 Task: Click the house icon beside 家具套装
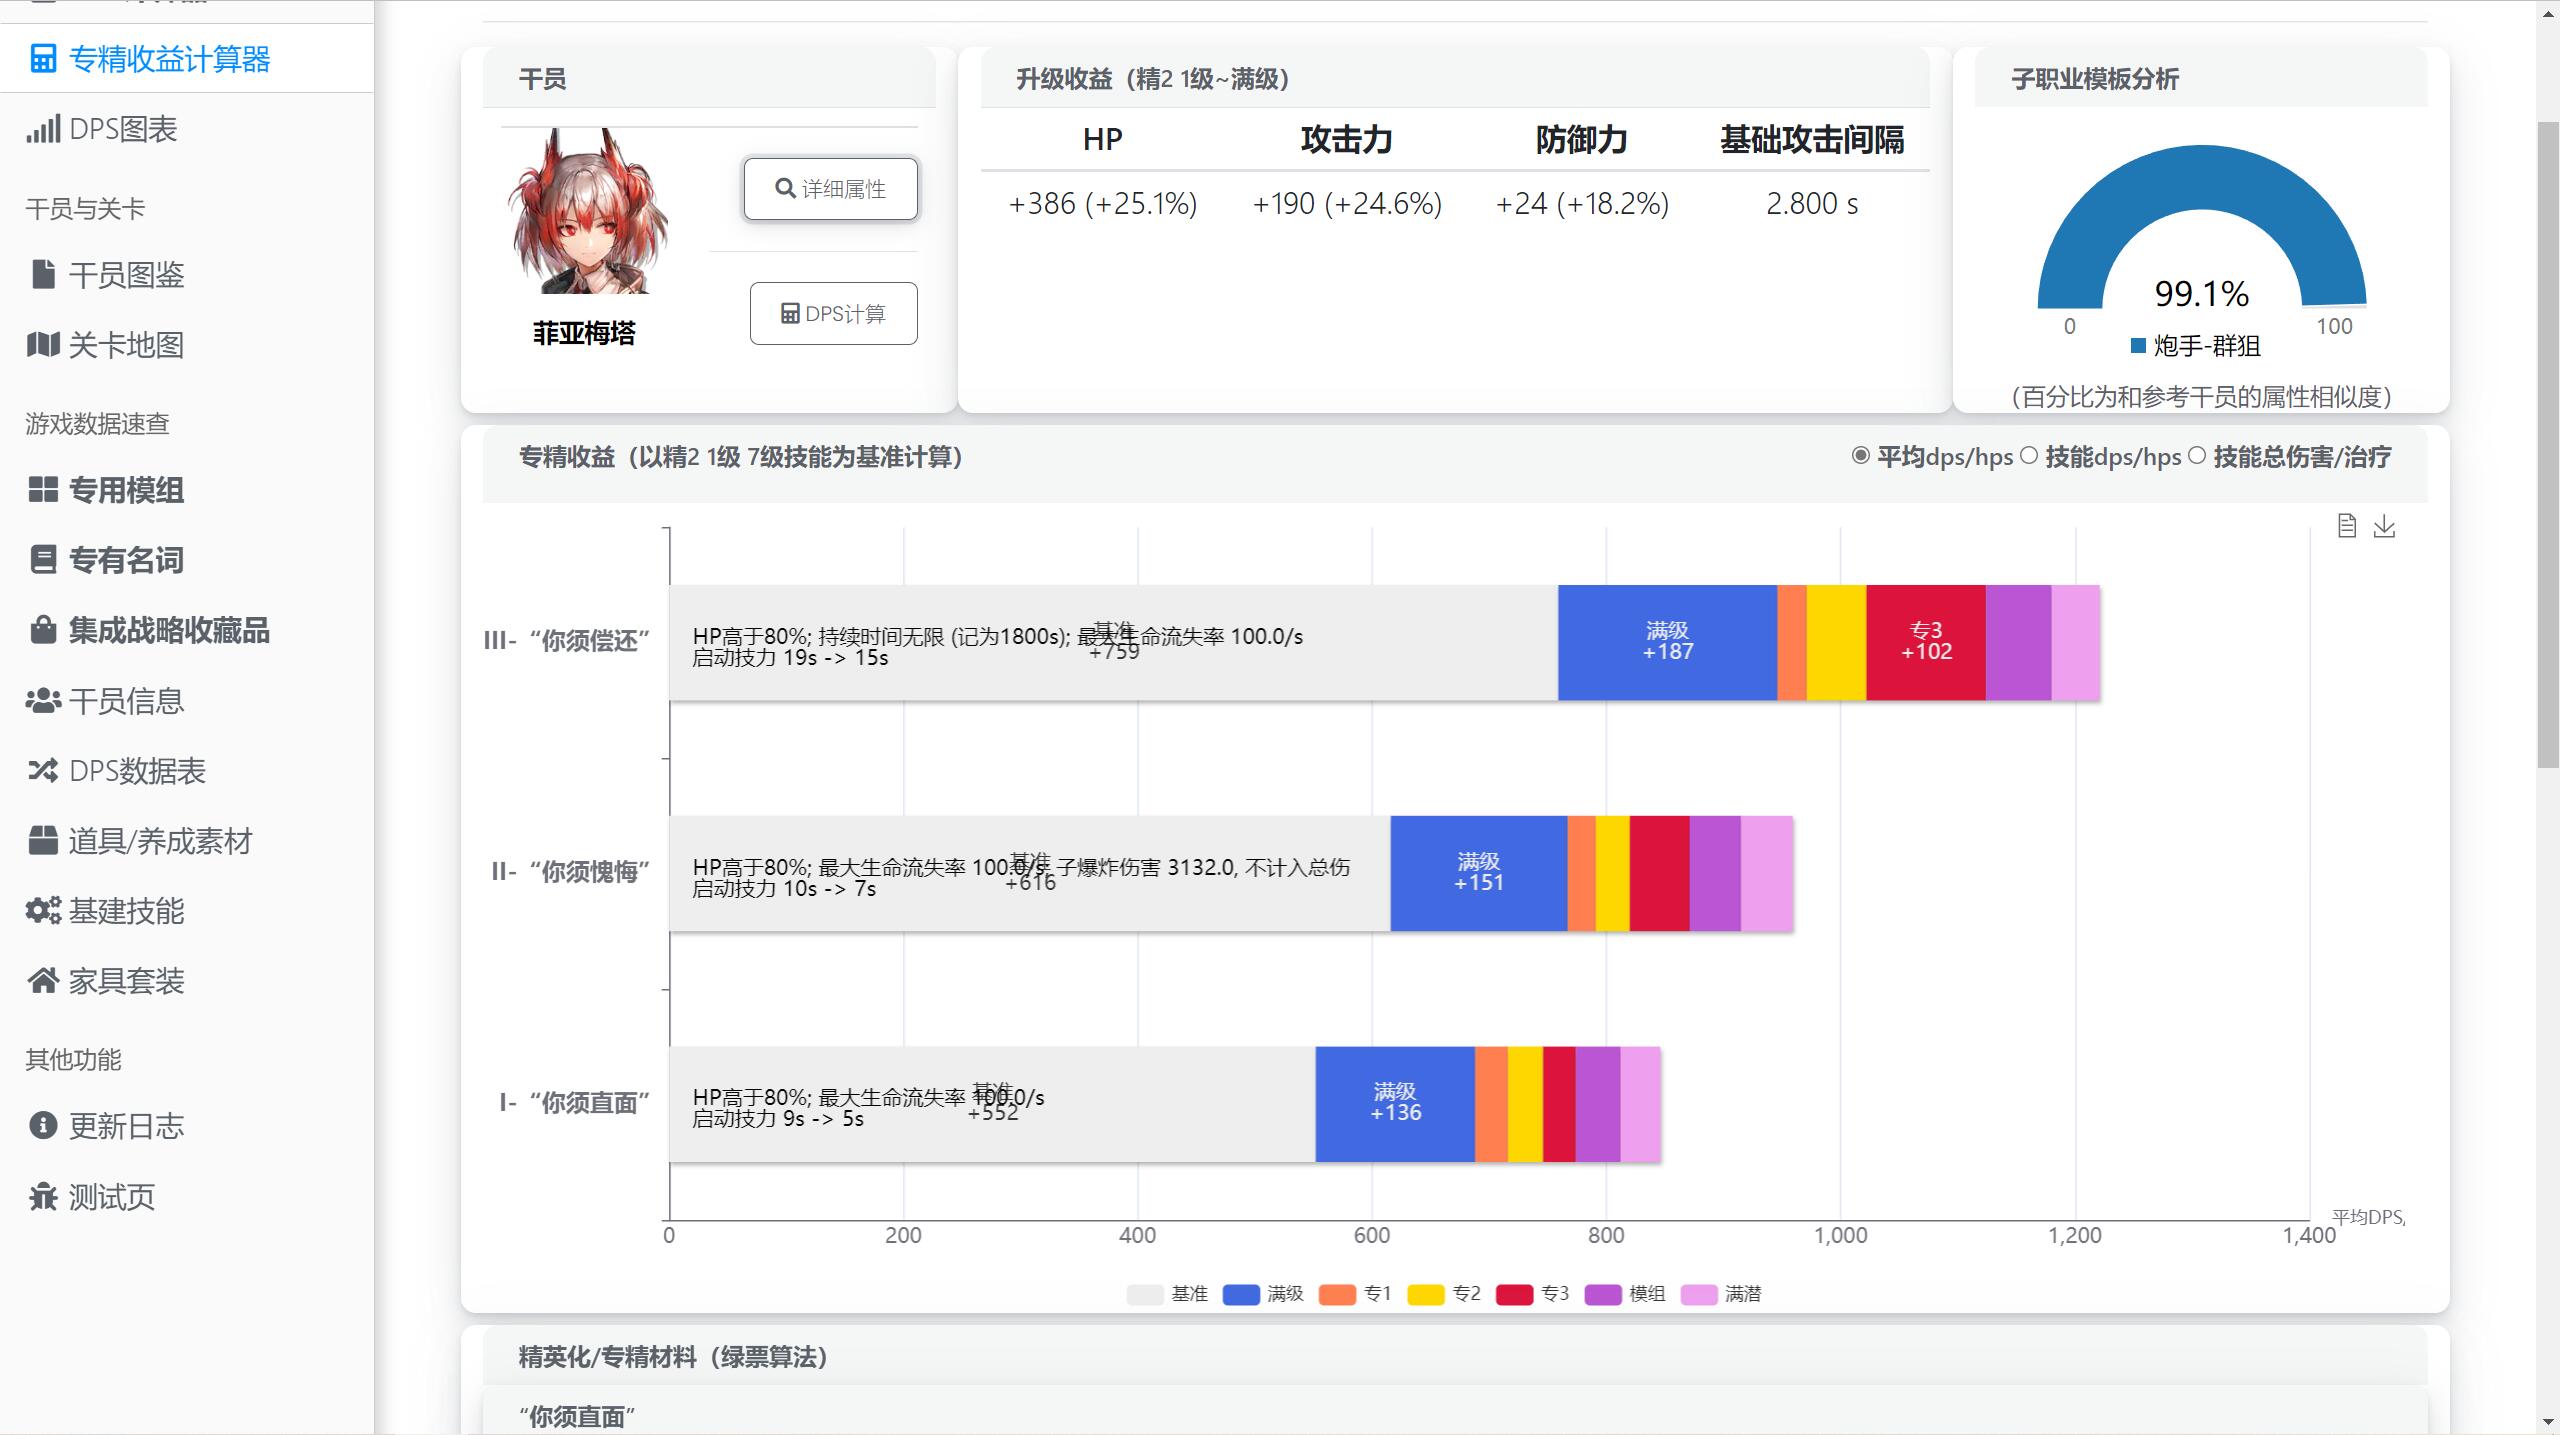tap(43, 981)
